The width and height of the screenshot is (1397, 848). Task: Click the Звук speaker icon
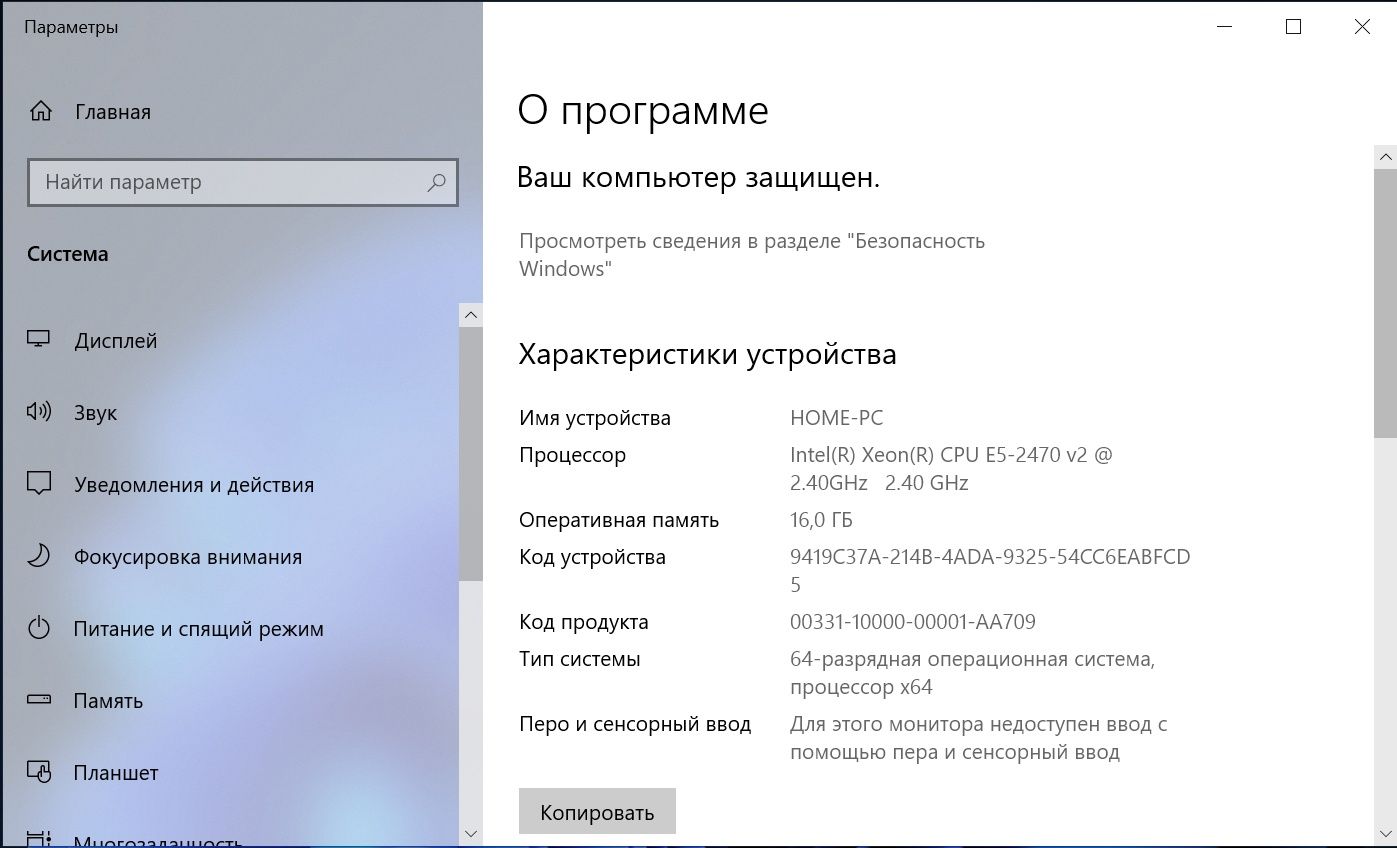[x=39, y=412]
